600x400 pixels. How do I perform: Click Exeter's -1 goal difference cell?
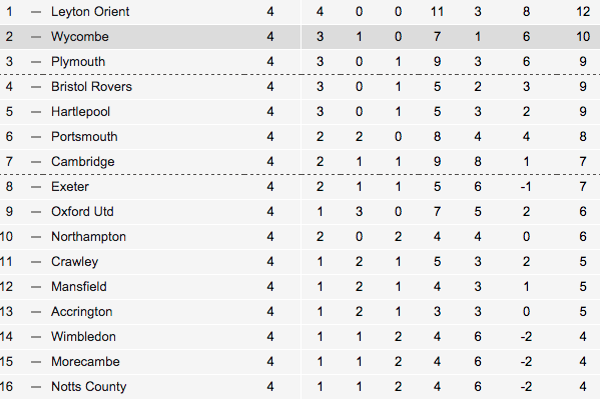click(x=526, y=186)
